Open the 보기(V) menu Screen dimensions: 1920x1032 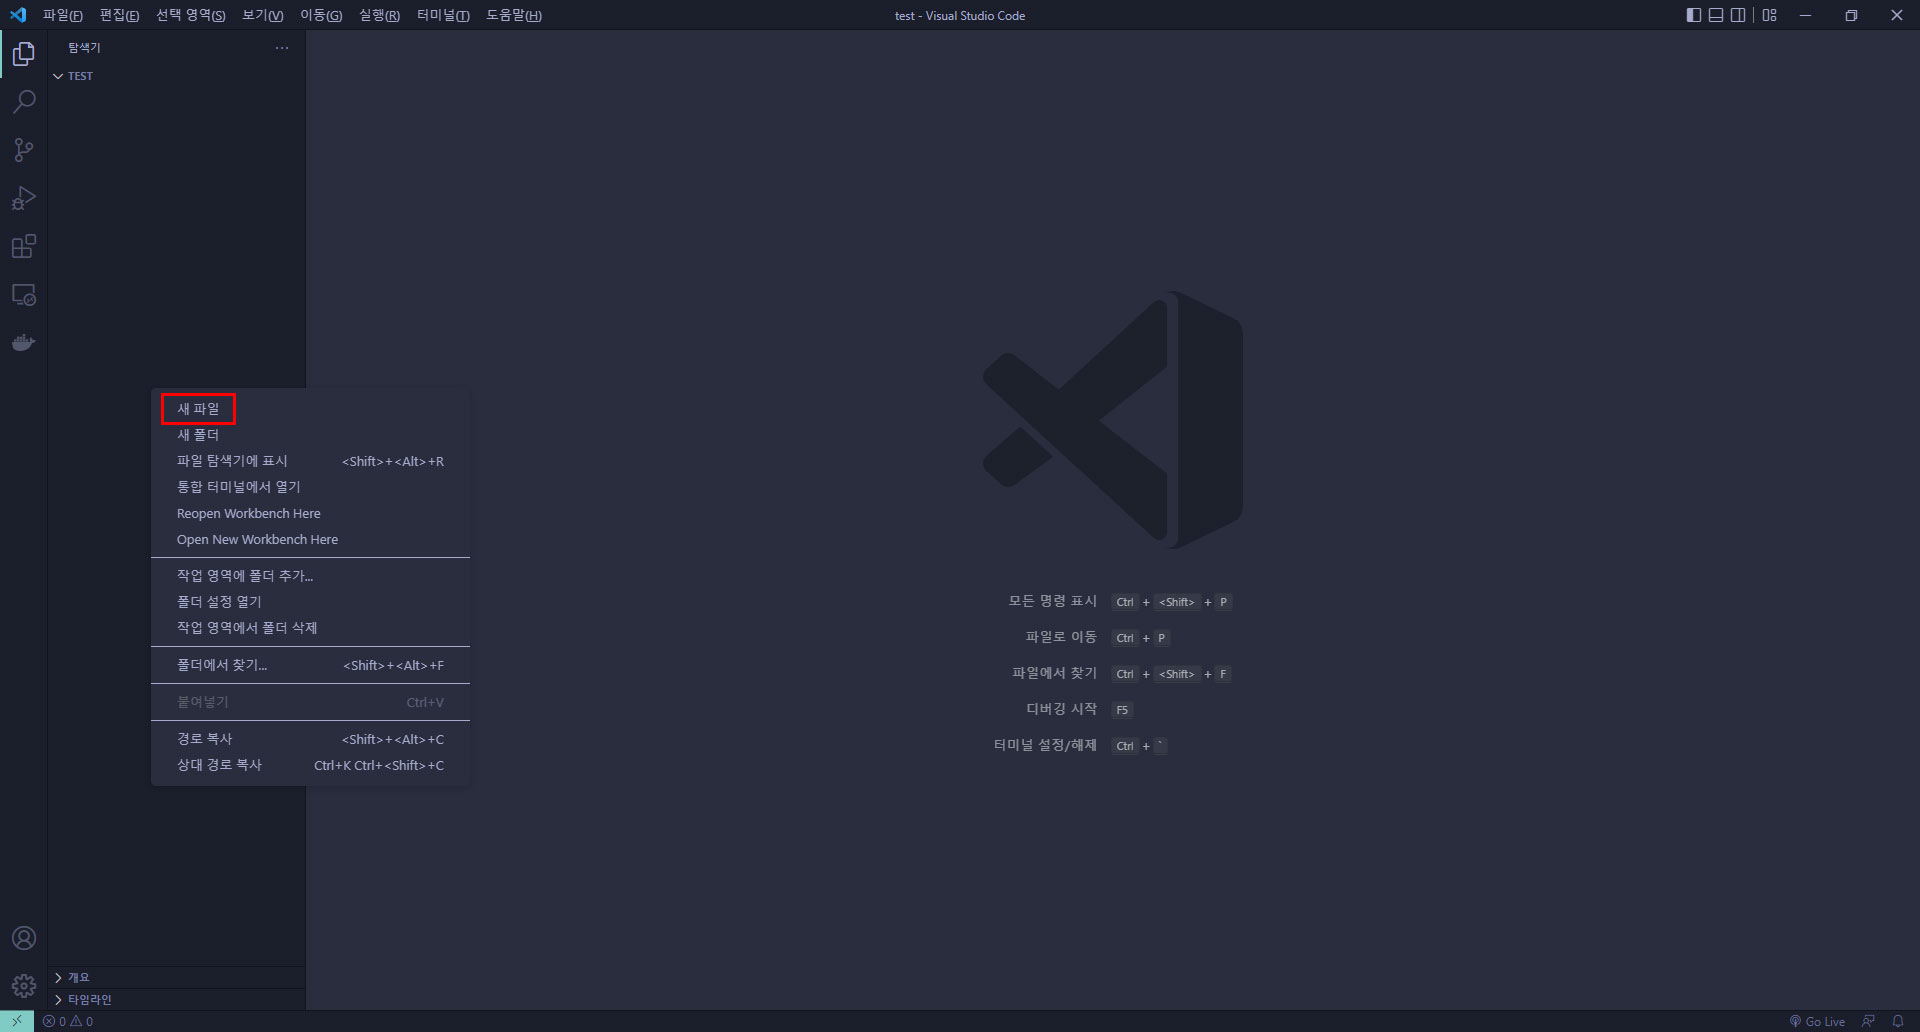coord(263,15)
